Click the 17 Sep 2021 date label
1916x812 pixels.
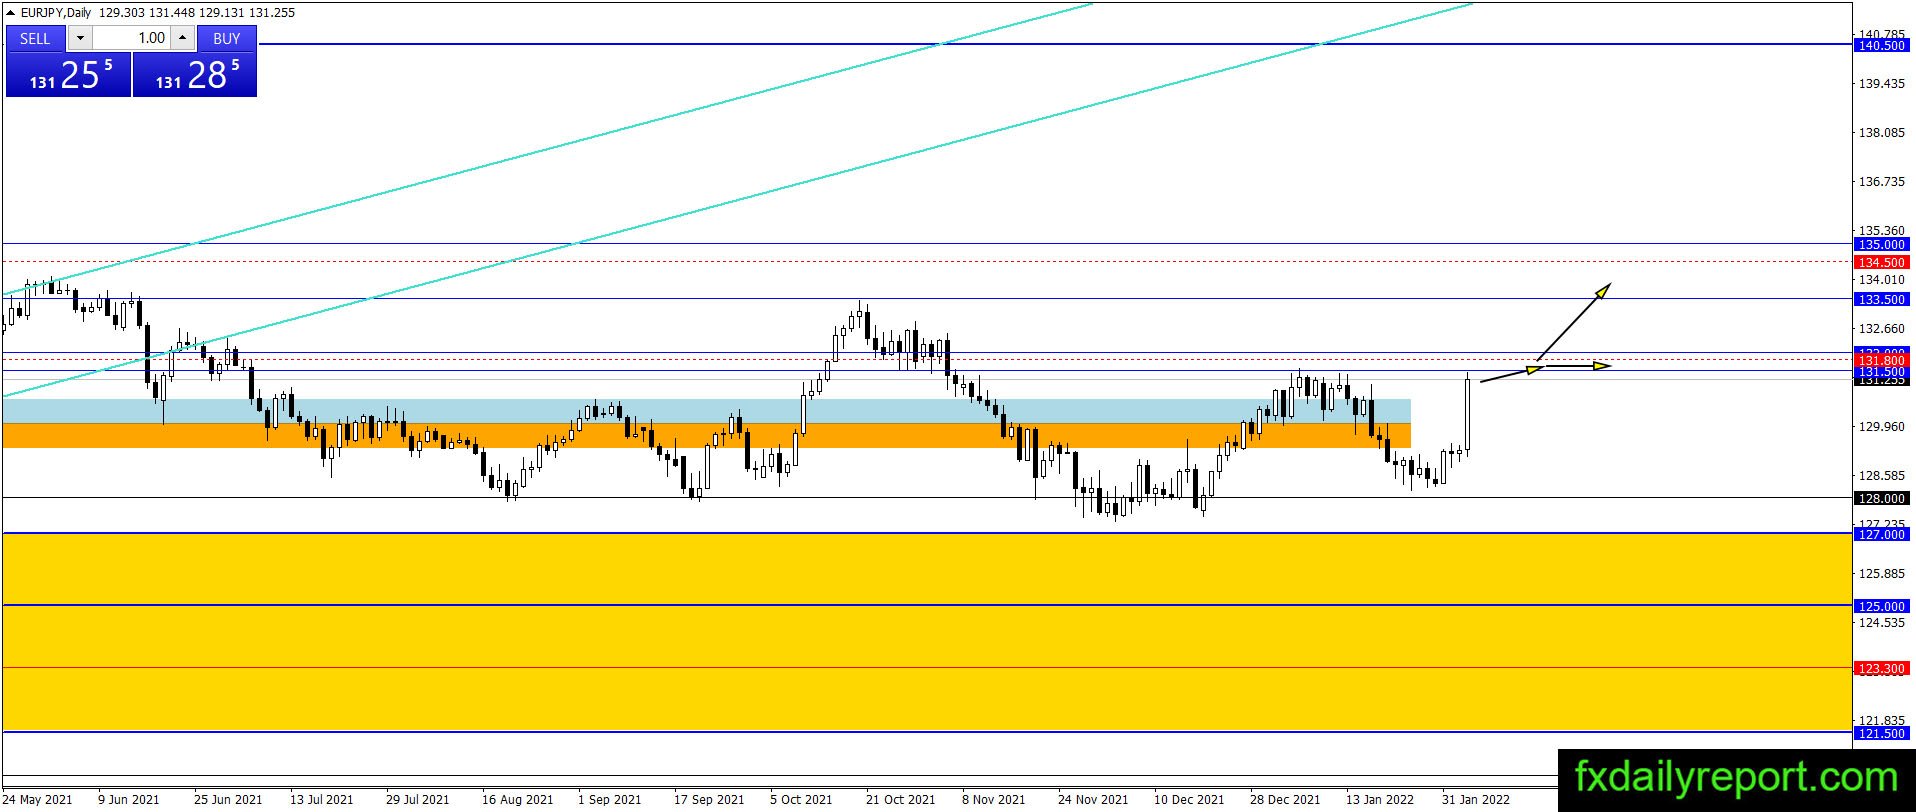[x=709, y=800]
